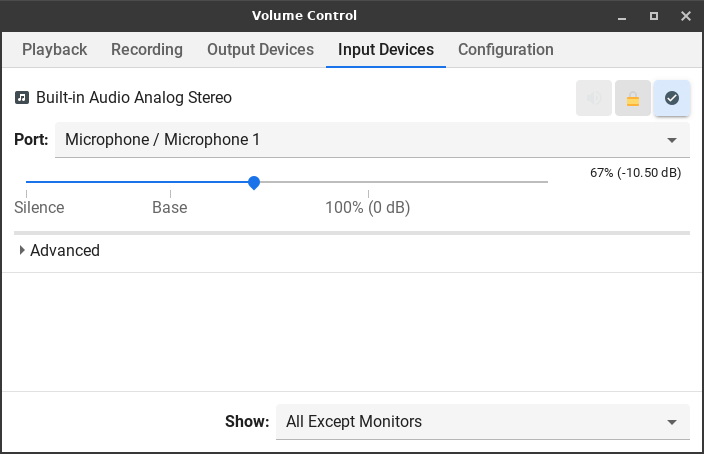Click the Port combo box arrow
Image resolution: width=704 pixels, height=454 pixels.
(x=672, y=140)
